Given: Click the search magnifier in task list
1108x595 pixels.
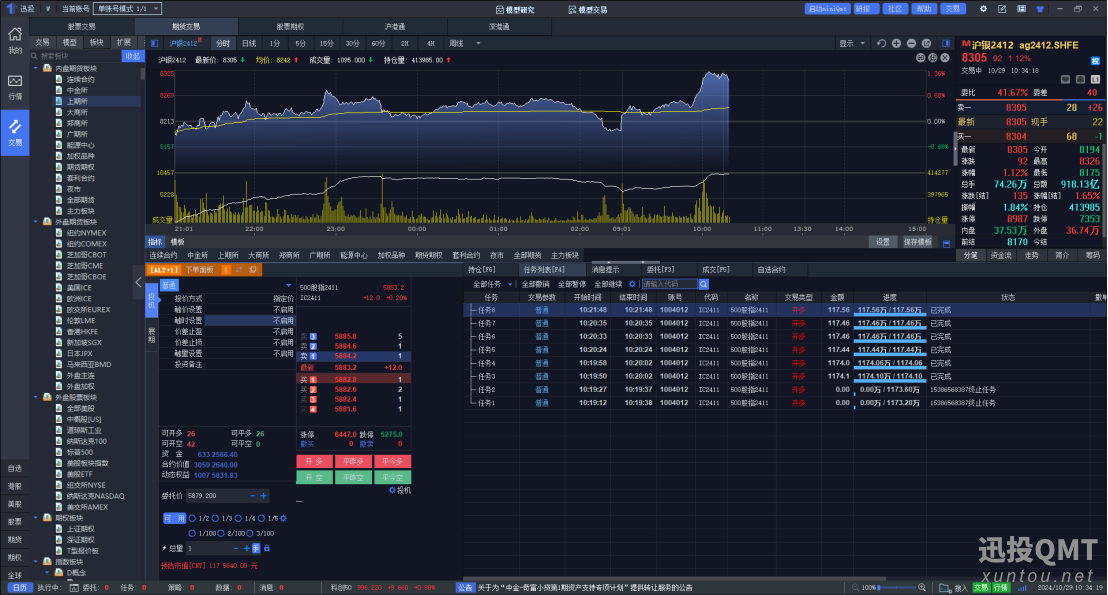Looking at the screenshot, I should 704,284.
